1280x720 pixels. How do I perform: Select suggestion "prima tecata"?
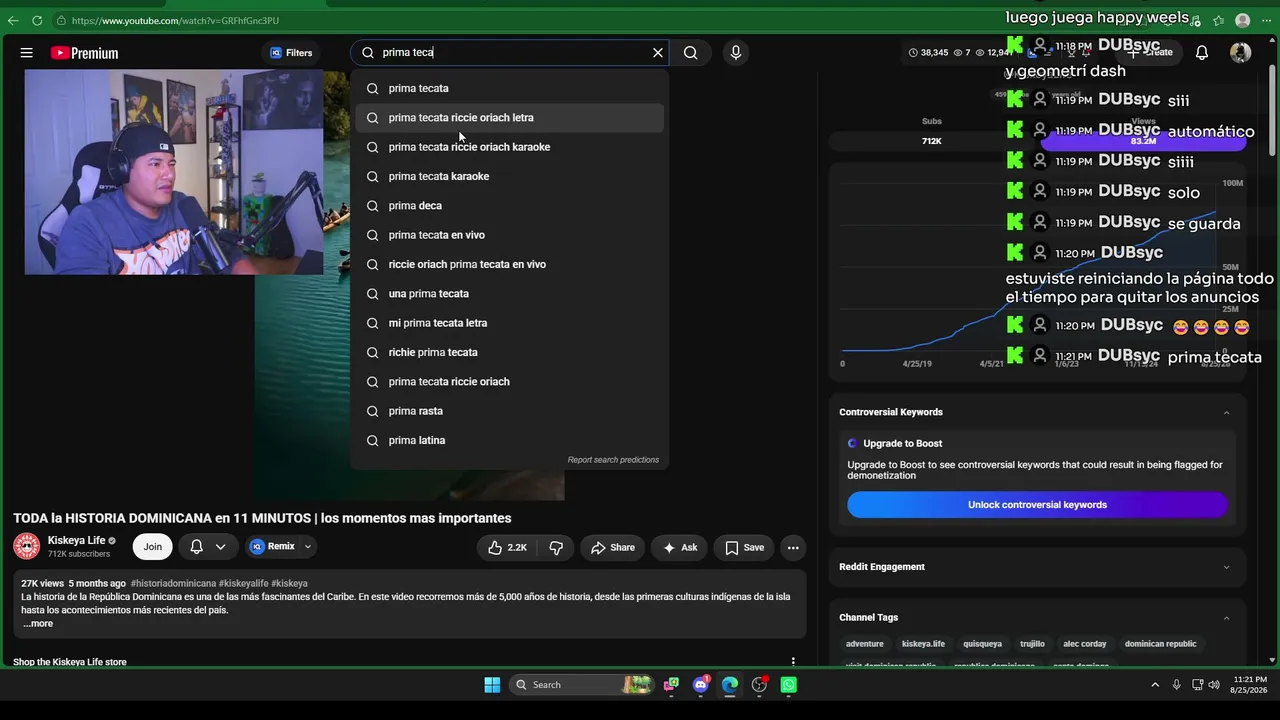510,88
